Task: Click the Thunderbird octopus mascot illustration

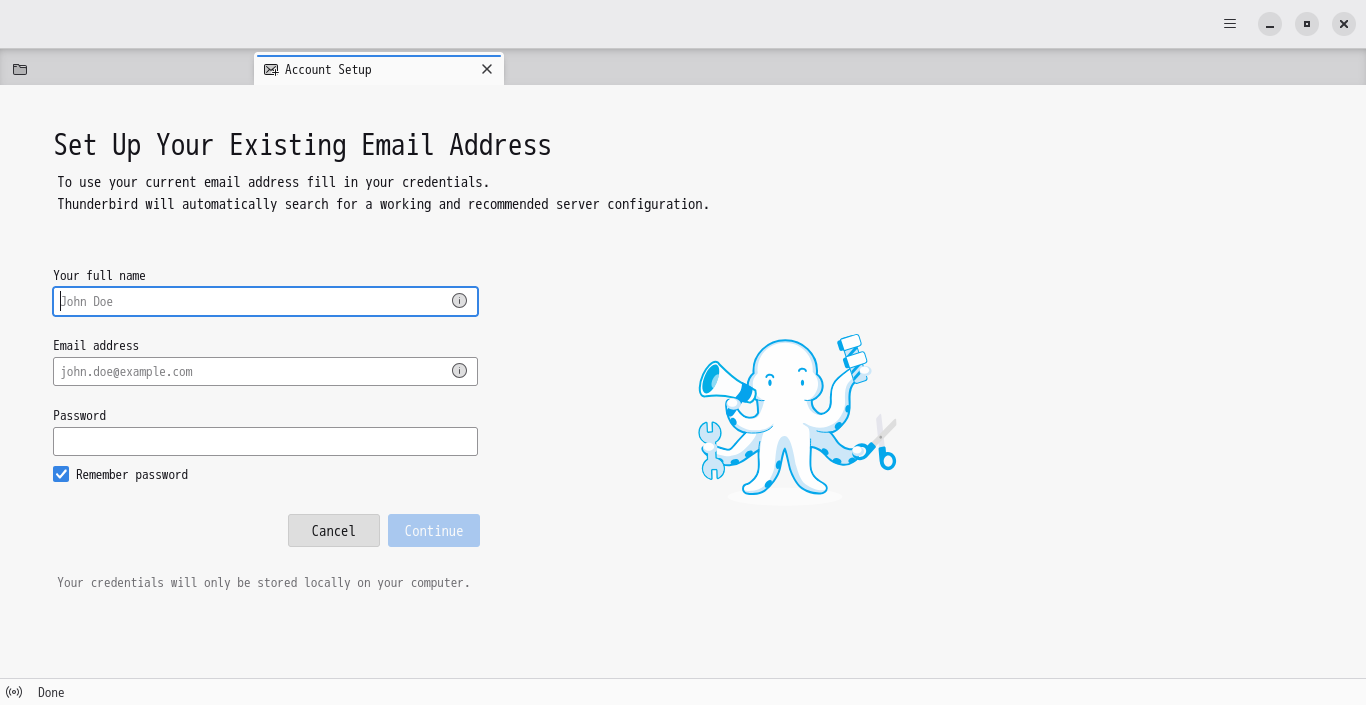Action: pyautogui.click(x=795, y=417)
